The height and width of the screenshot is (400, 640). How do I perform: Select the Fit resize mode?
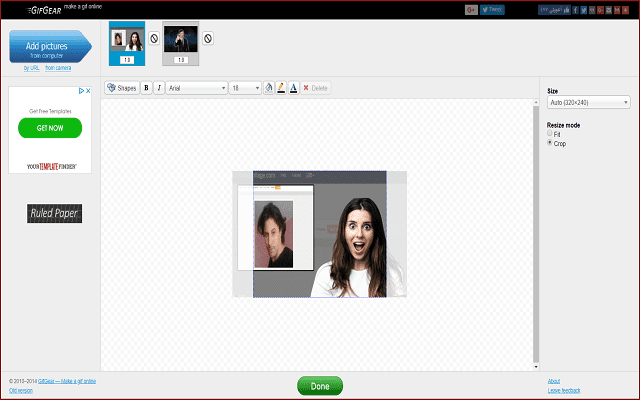[549, 134]
